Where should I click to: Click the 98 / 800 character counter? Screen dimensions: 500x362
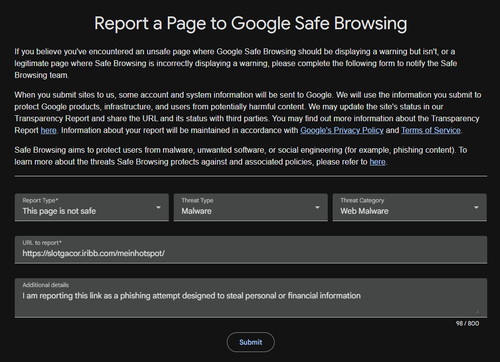click(x=467, y=323)
